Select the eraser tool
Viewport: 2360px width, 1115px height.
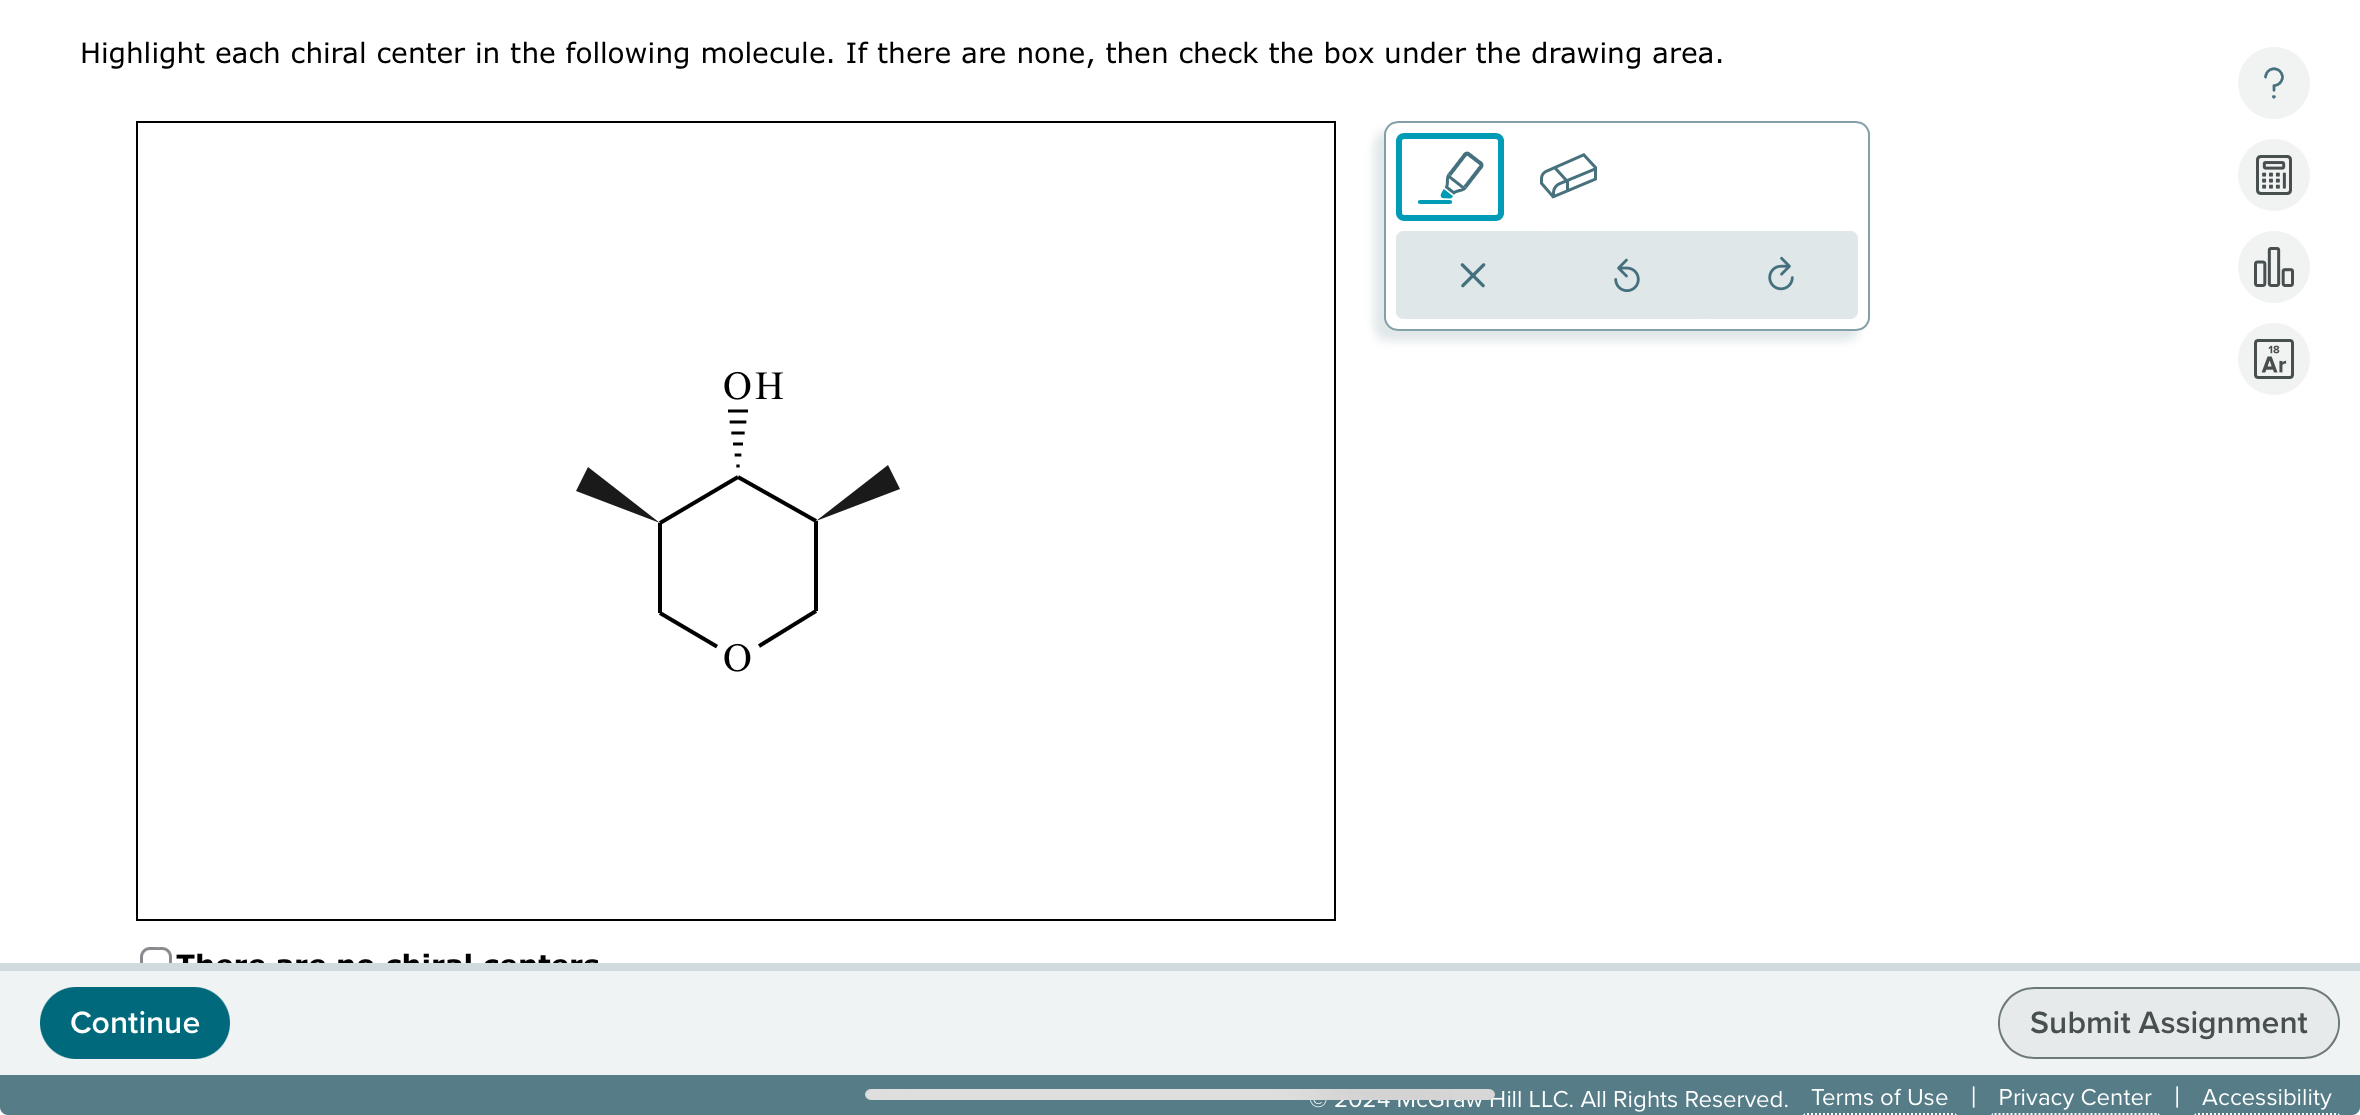(1567, 176)
